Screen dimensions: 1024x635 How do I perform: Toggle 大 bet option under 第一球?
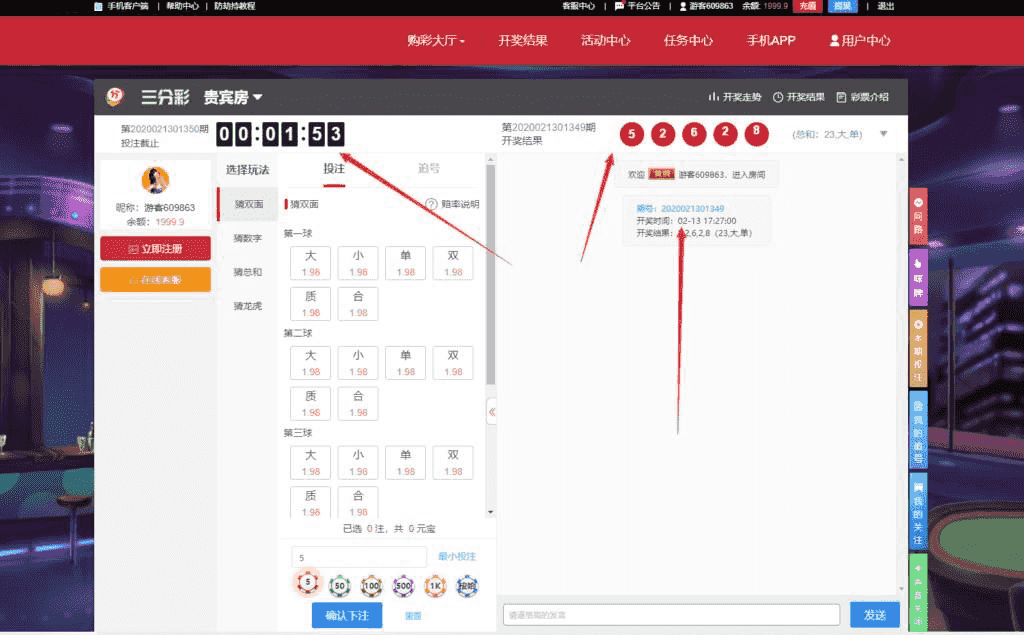pos(310,263)
